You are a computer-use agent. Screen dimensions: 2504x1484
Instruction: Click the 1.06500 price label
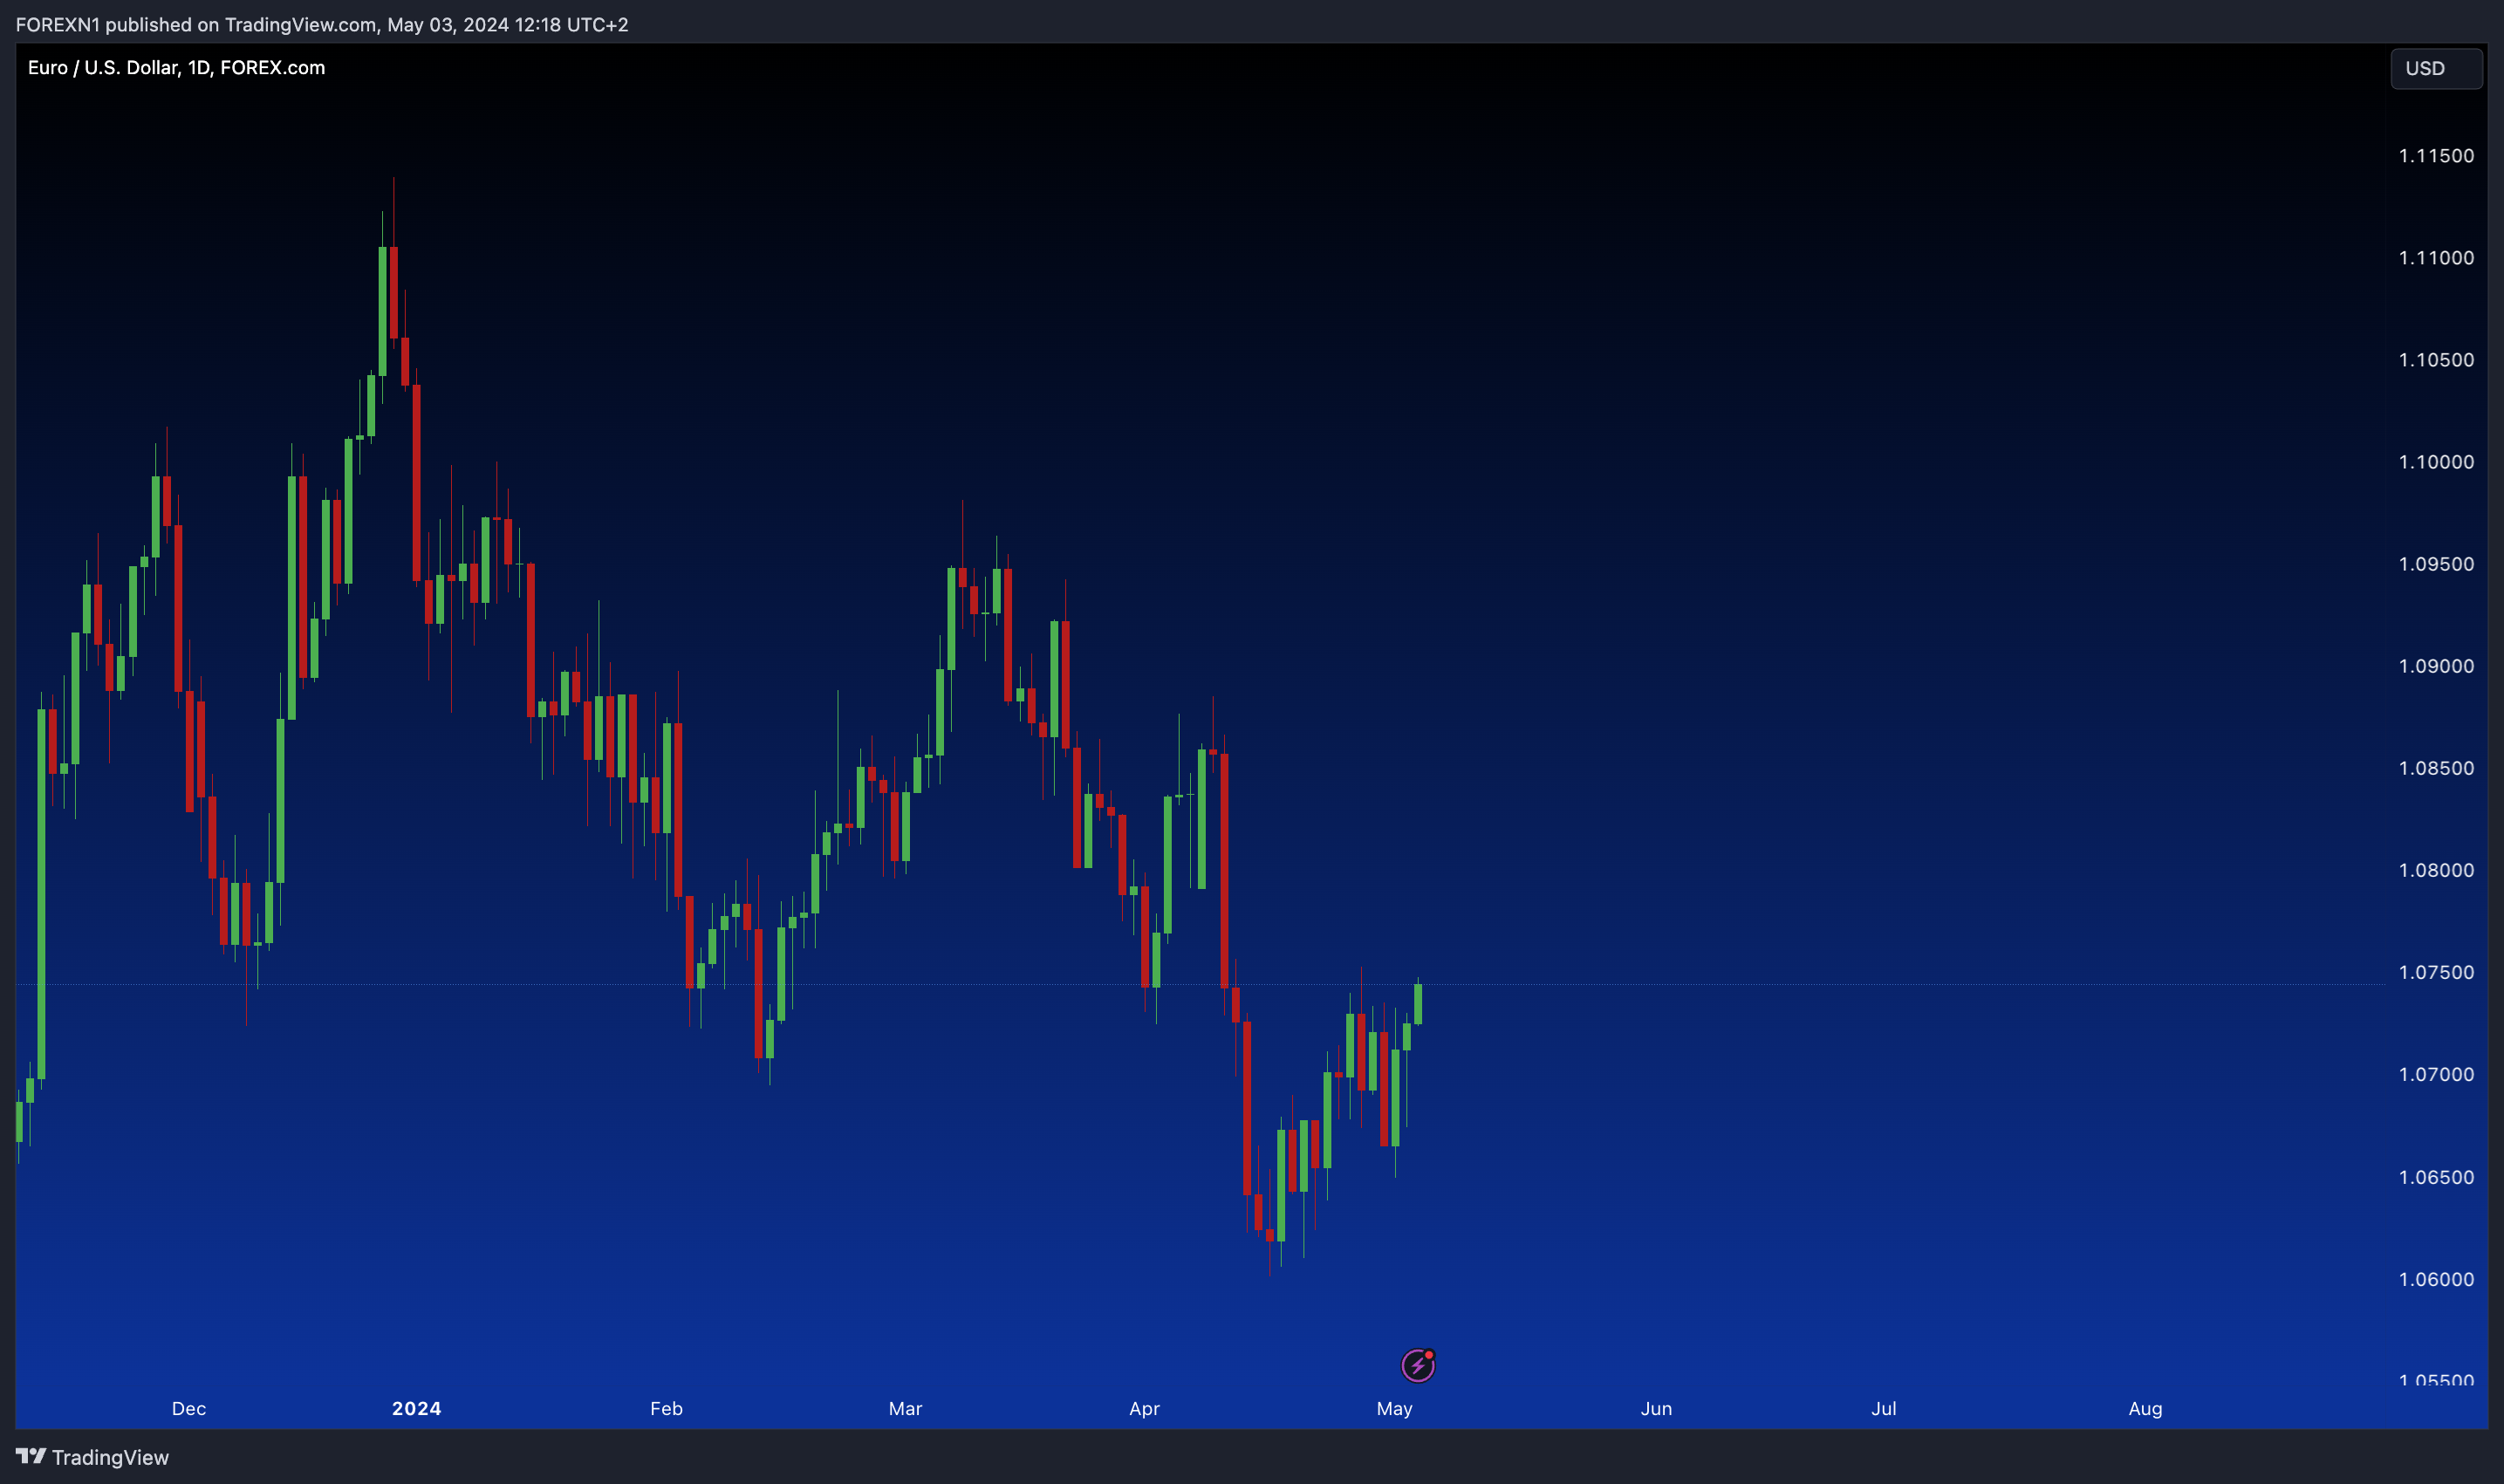[2436, 1176]
